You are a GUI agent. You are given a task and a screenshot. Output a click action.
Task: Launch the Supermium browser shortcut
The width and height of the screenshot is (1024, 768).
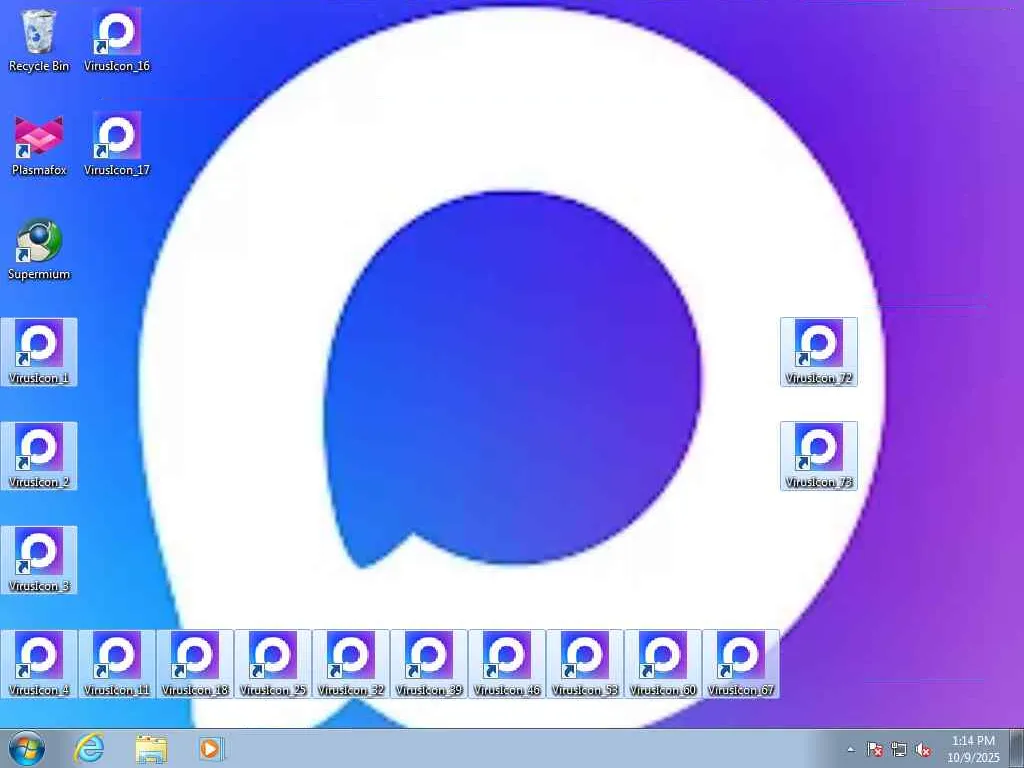click(39, 248)
